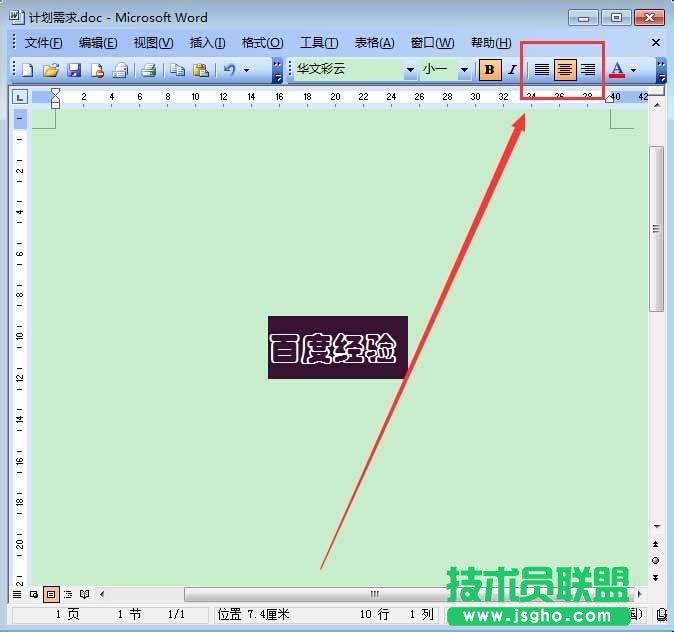674x632 pixels.
Task: Click status bar 1/1 page count
Action: [x=176, y=614]
